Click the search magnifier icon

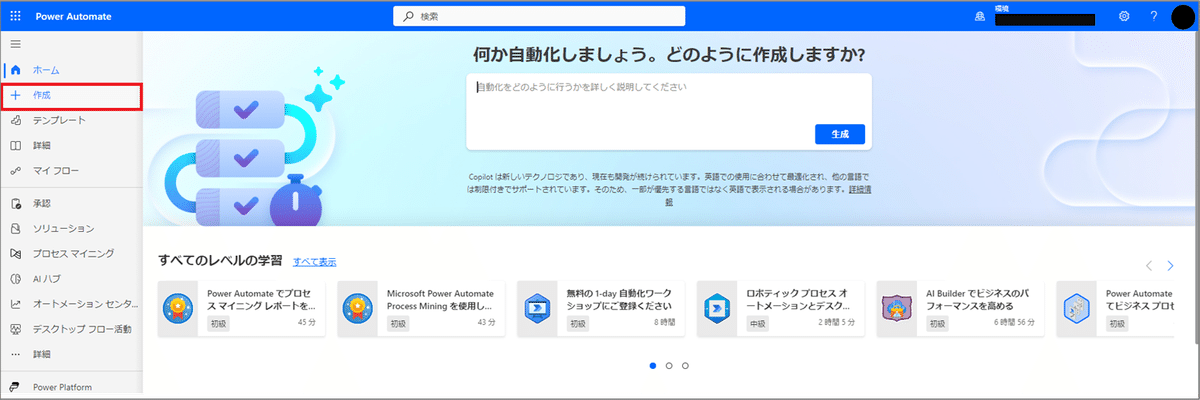(408, 17)
